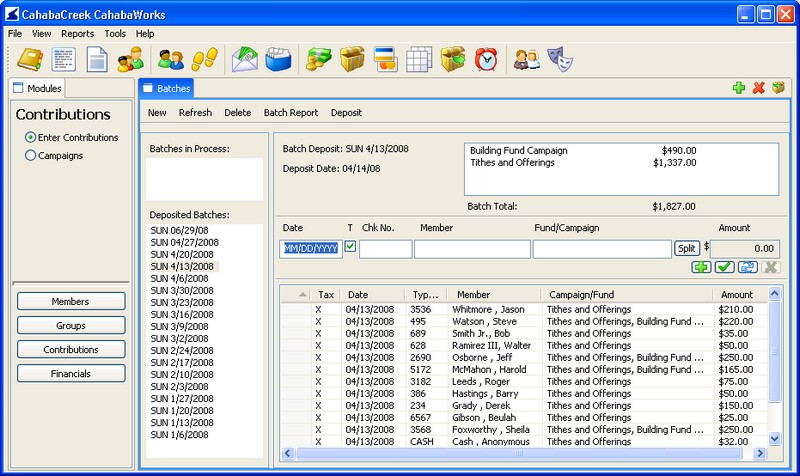Click the green plus icon in tab bar

[738, 89]
